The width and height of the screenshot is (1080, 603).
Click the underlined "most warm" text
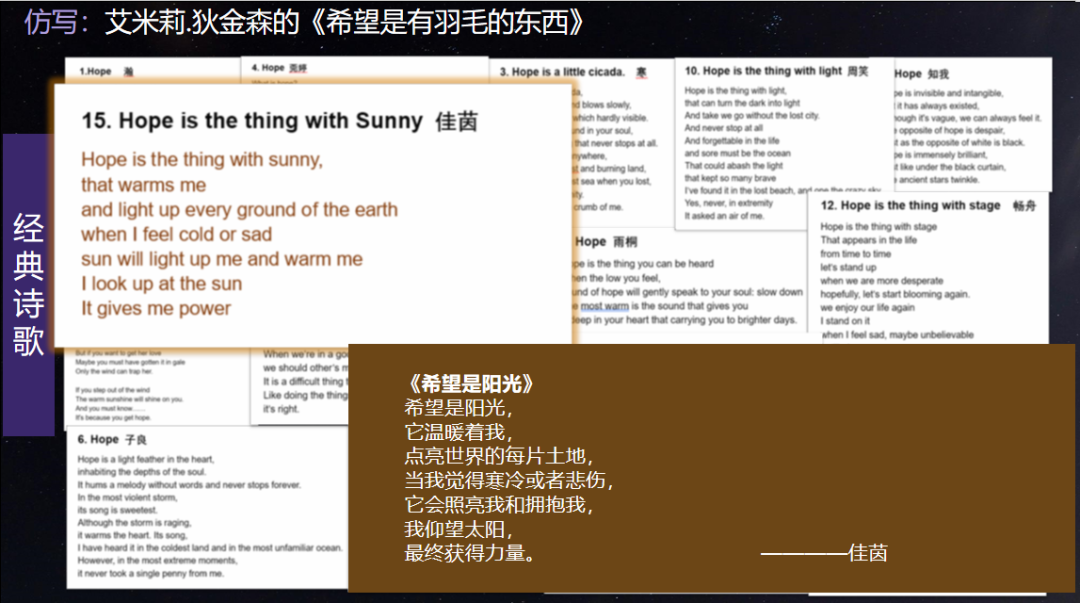click(x=606, y=306)
